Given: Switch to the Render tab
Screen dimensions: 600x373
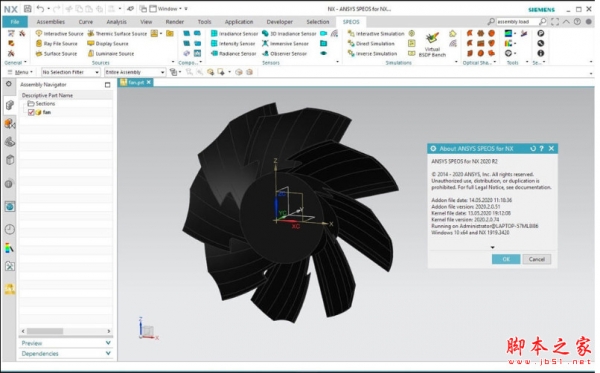Looking at the screenshot, I should 174,22.
